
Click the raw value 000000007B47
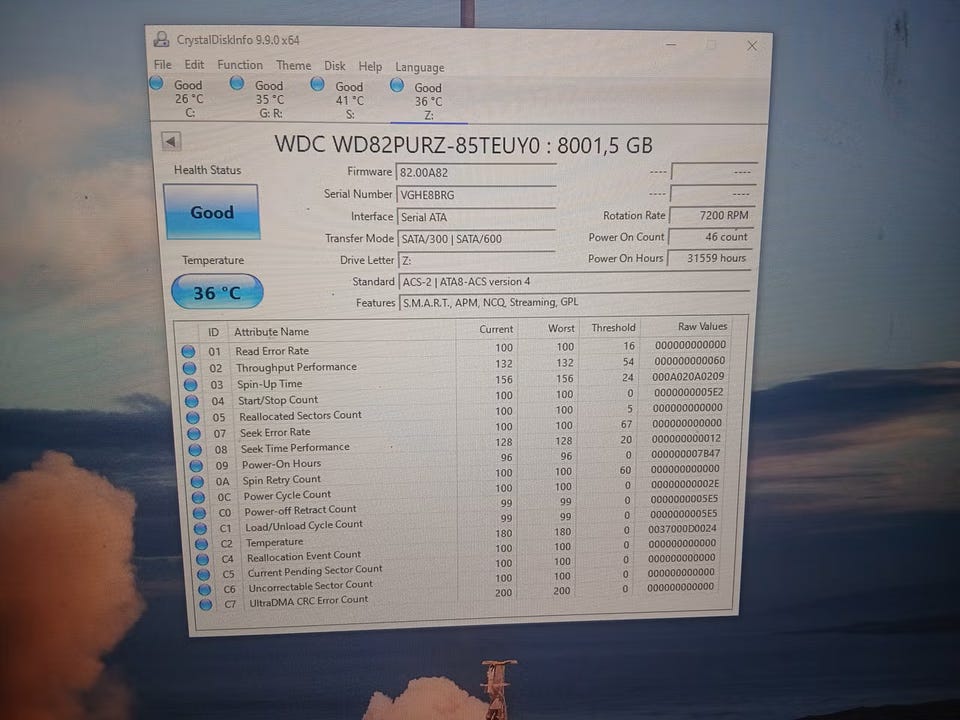tap(685, 454)
